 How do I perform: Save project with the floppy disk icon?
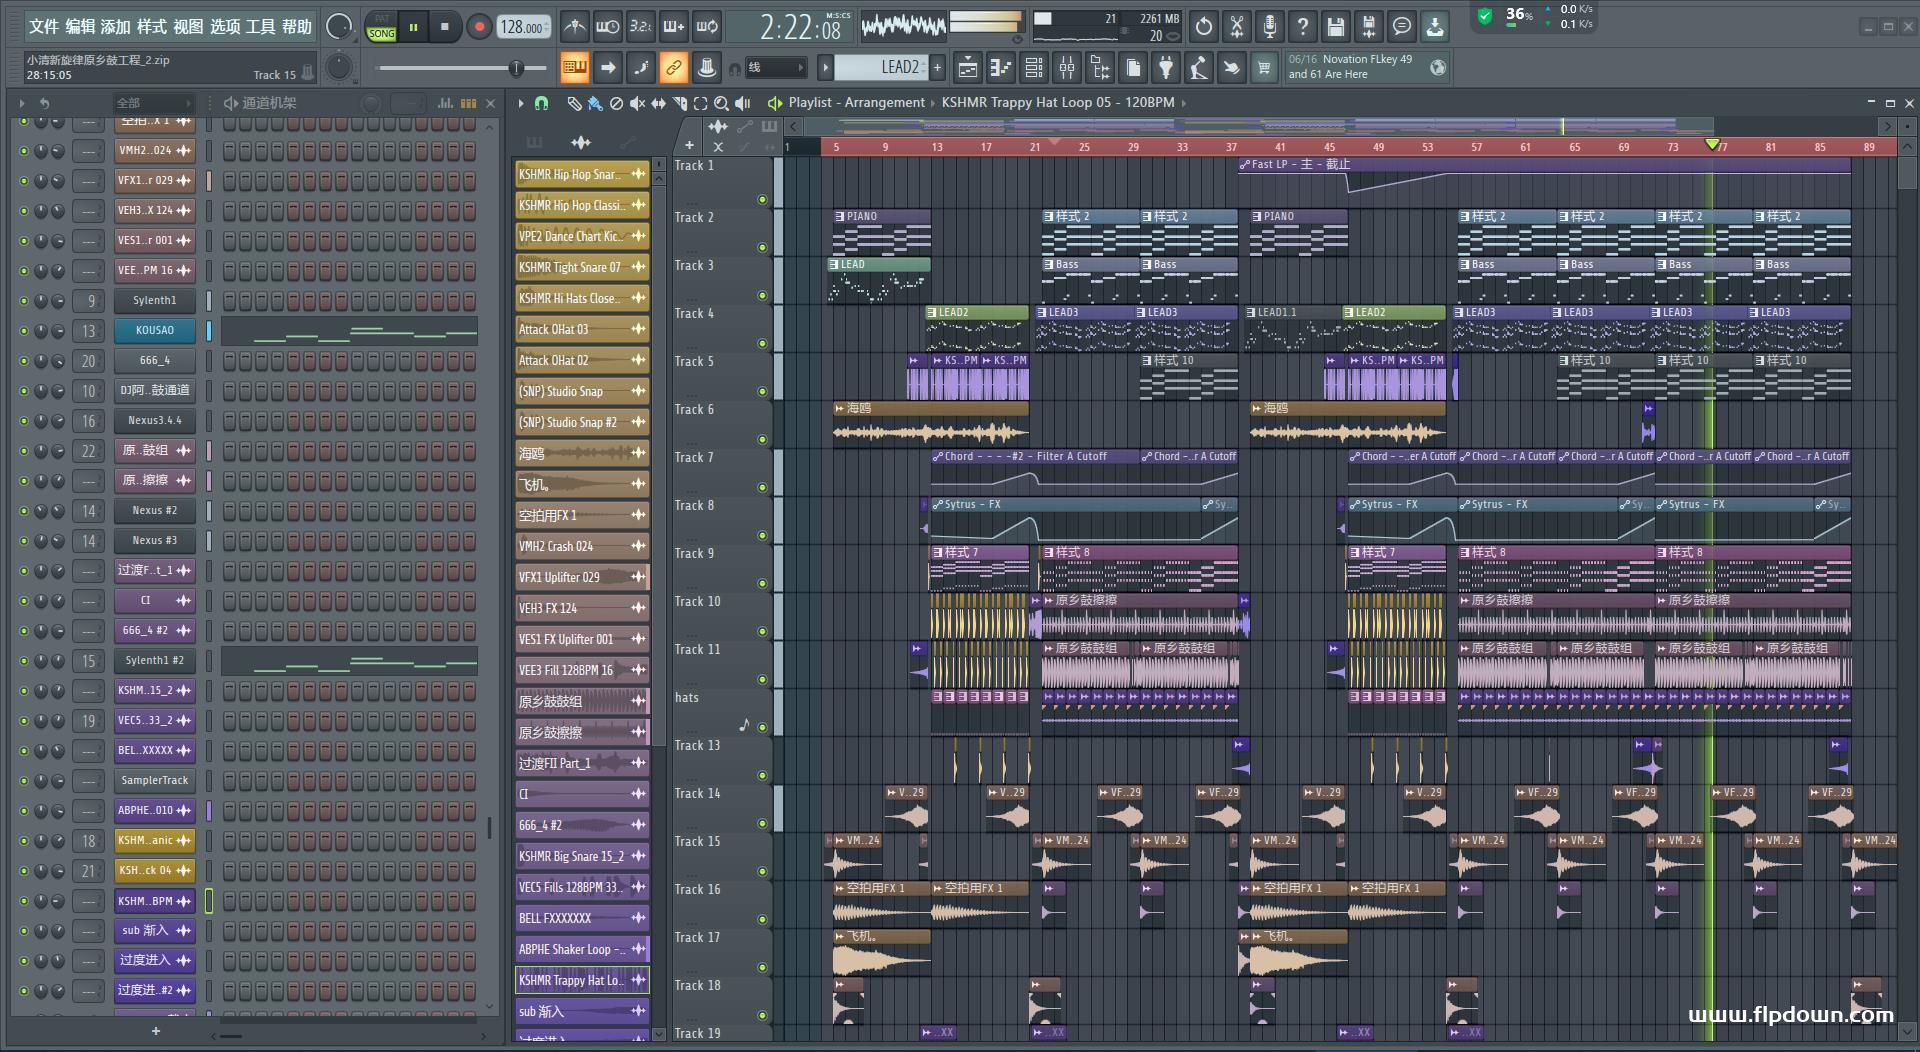click(x=1336, y=27)
